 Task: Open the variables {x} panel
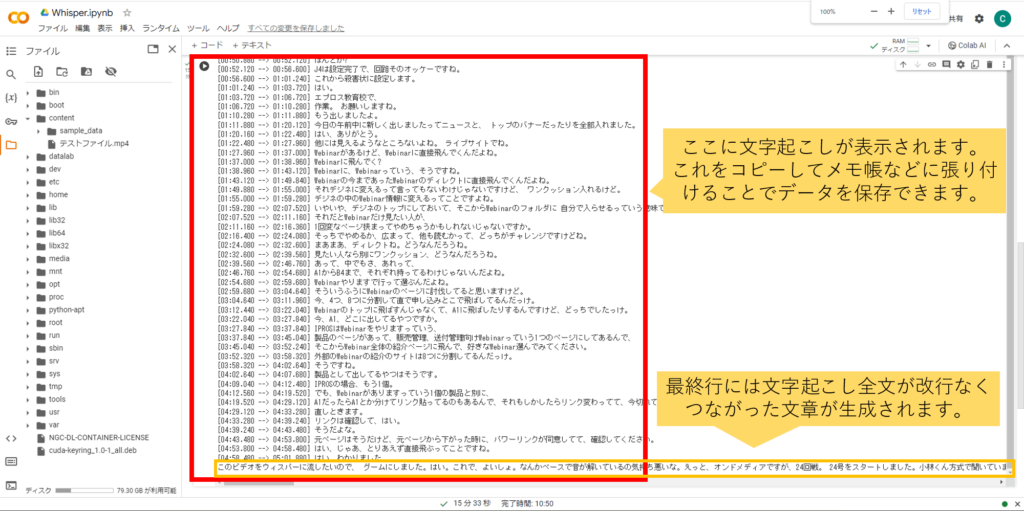pyautogui.click(x=10, y=97)
